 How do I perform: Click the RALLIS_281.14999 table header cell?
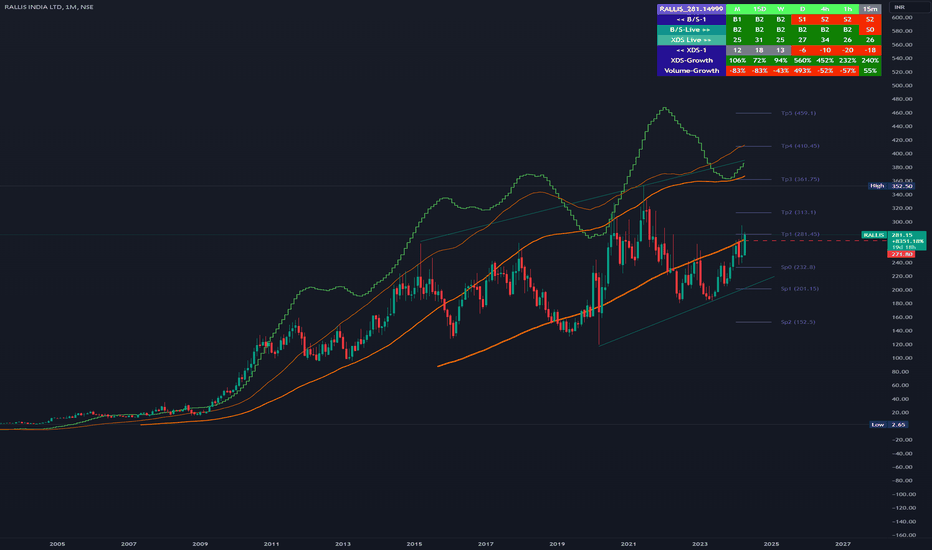tap(691, 9)
